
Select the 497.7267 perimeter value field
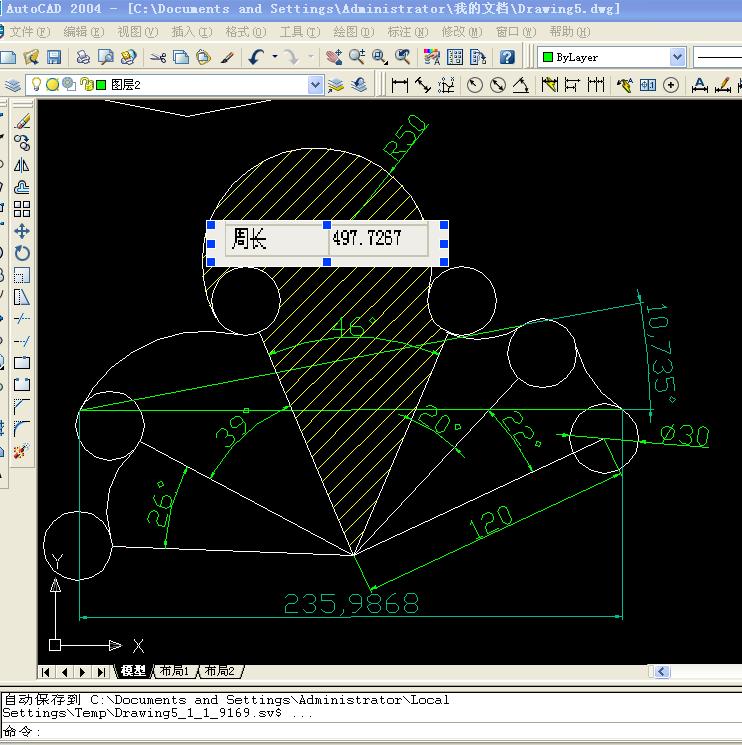pos(378,238)
